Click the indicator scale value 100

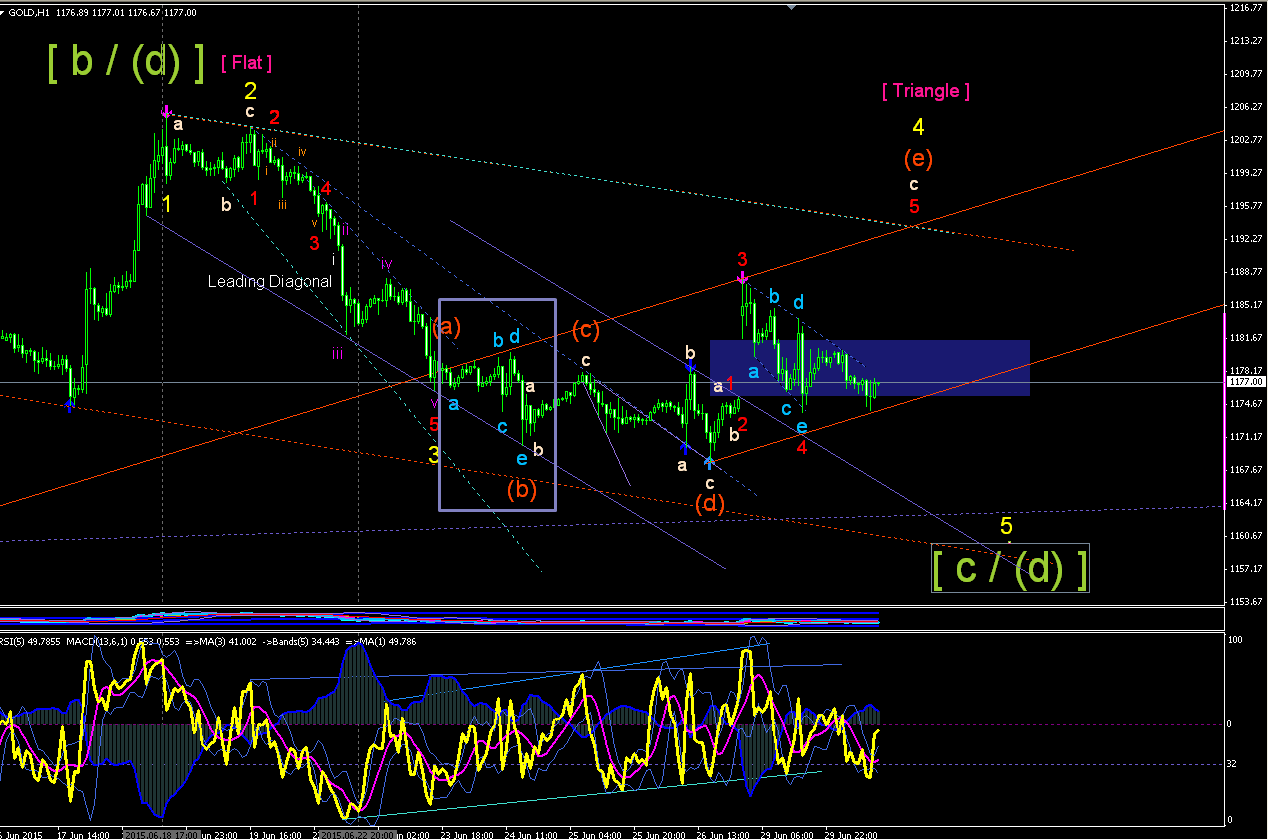(1236, 639)
